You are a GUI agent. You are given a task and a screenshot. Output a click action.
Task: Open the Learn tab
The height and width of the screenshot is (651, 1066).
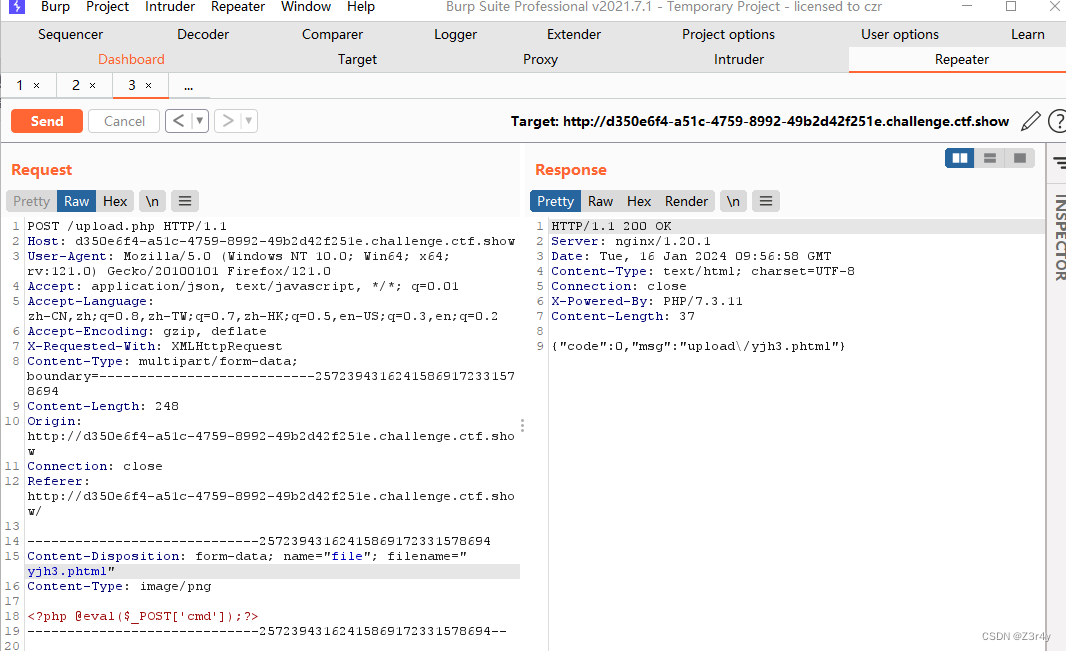pos(1028,35)
